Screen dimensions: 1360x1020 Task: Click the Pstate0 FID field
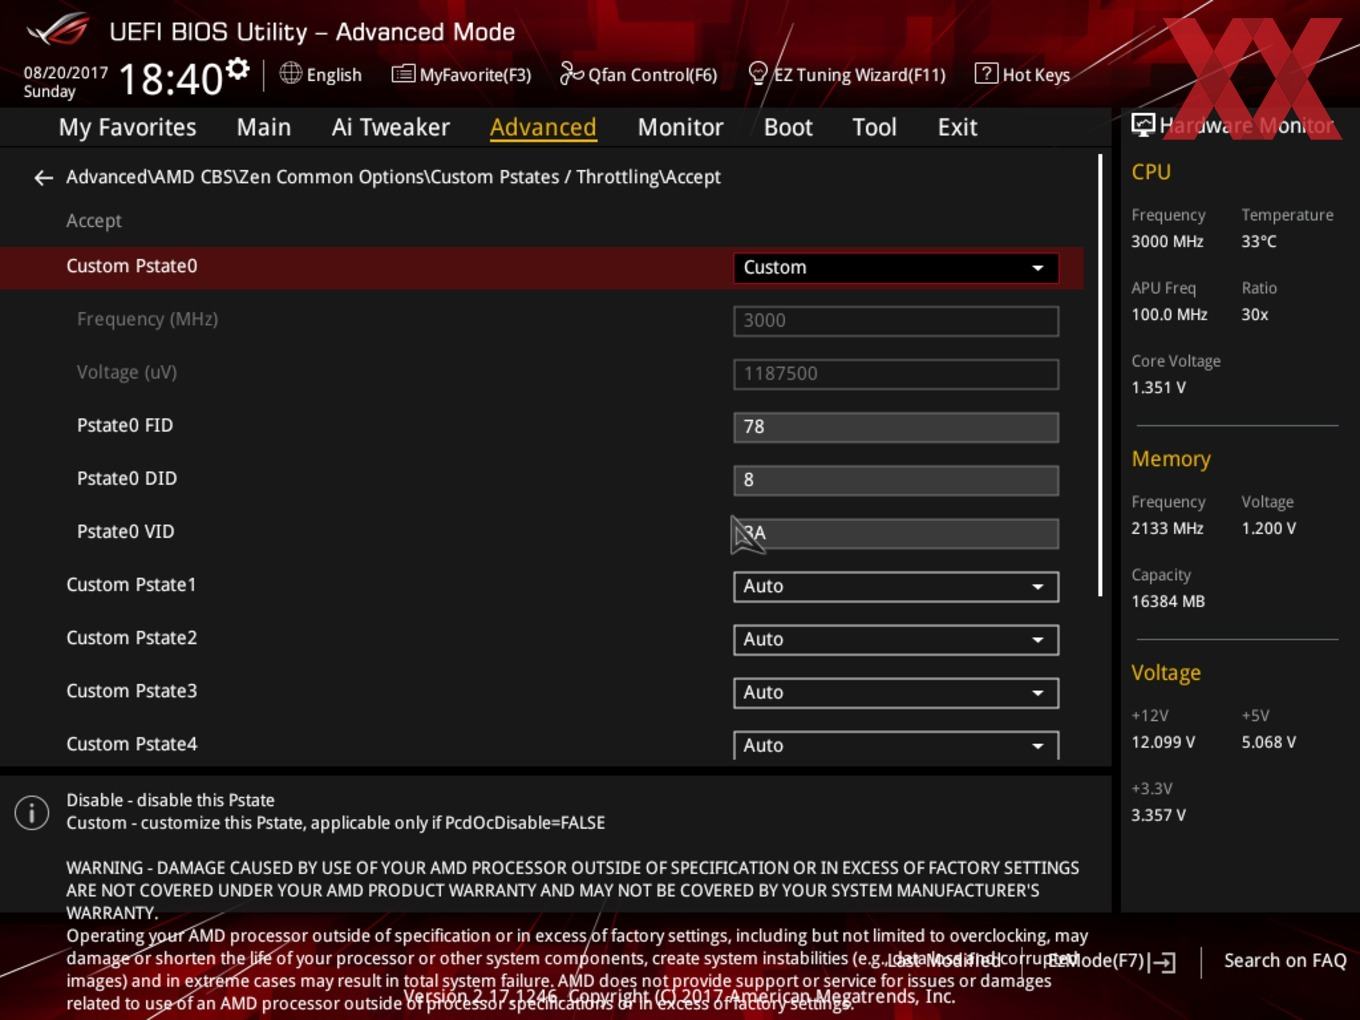point(896,427)
